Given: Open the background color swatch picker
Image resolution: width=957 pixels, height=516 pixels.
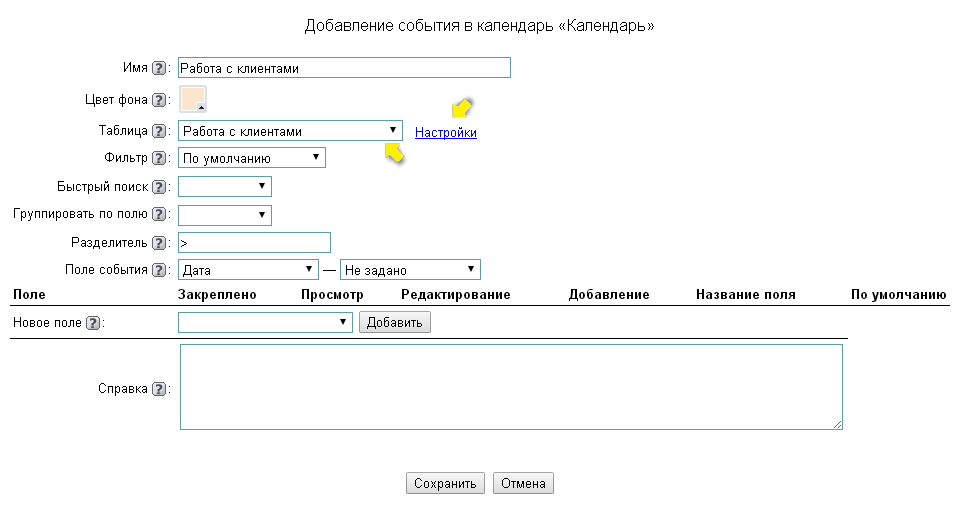Looking at the screenshot, I should (193, 99).
